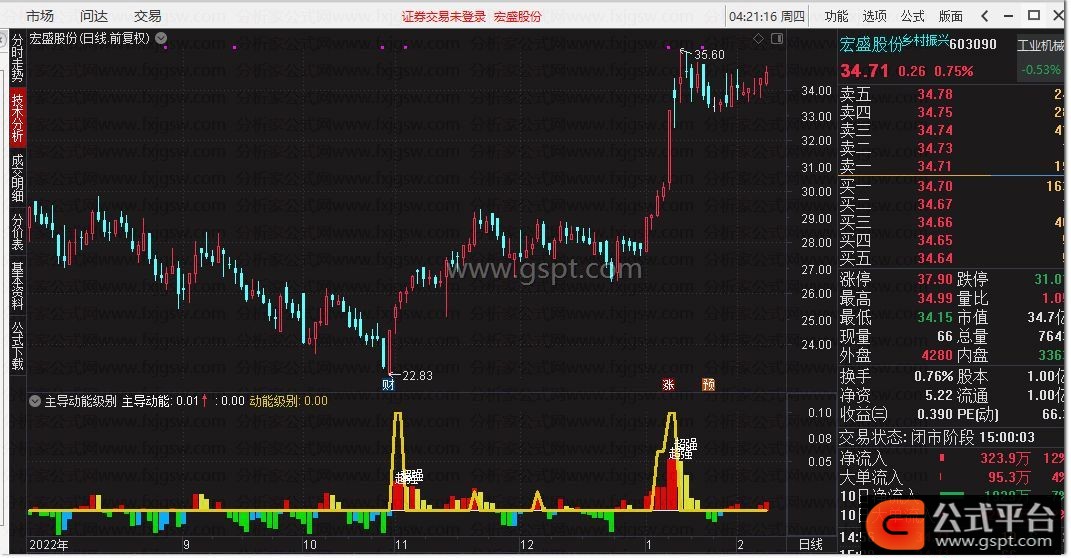Screen dimensions: 1071x558
Task: Click 卖二 price 34.73
Action: point(935,148)
